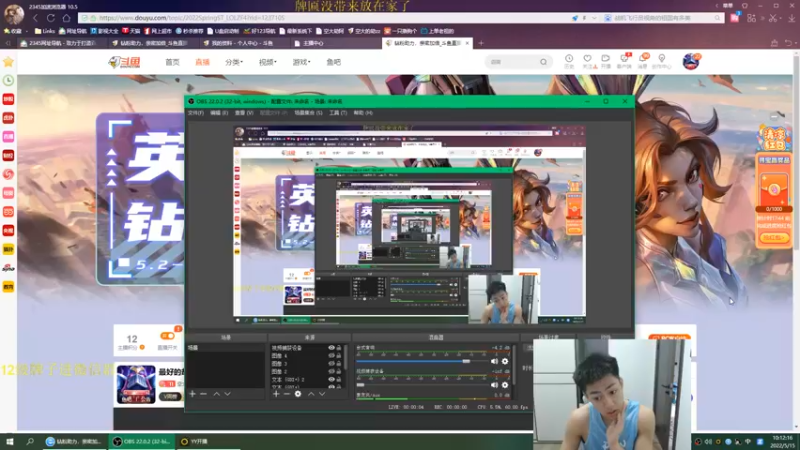Open the 网址导航 bookmark in bookmarks bar

point(72,31)
